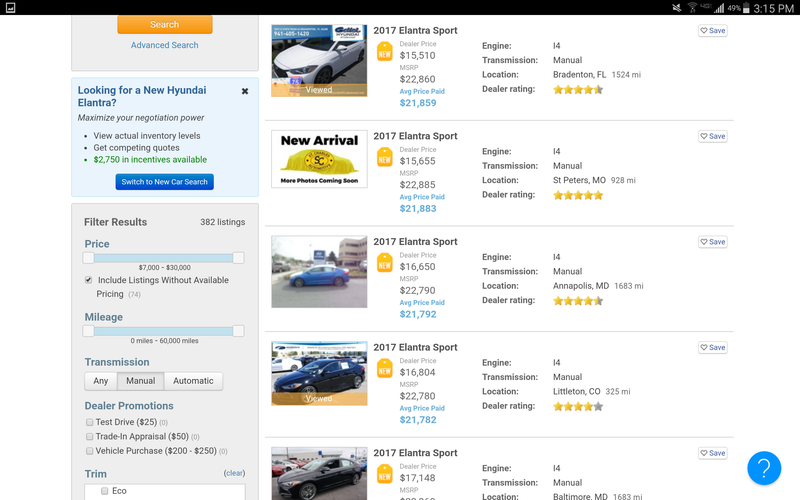Click the Bradenton, FL location text
The width and height of the screenshot is (800, 500).
(x=580, y=74)
